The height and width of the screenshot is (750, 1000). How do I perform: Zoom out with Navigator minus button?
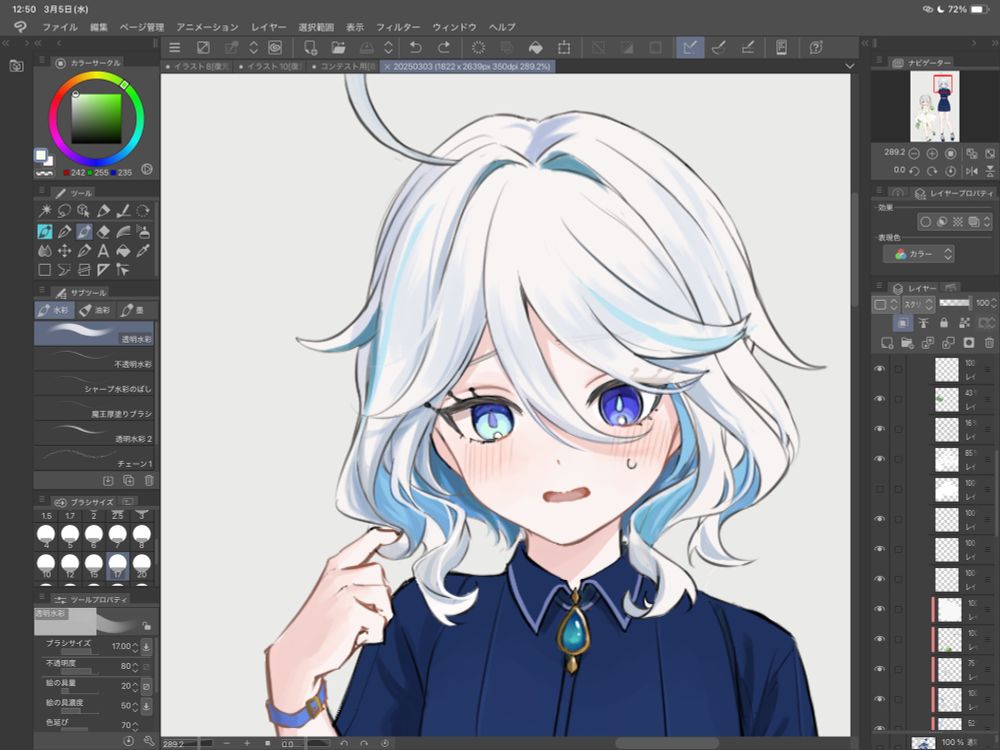914,154
